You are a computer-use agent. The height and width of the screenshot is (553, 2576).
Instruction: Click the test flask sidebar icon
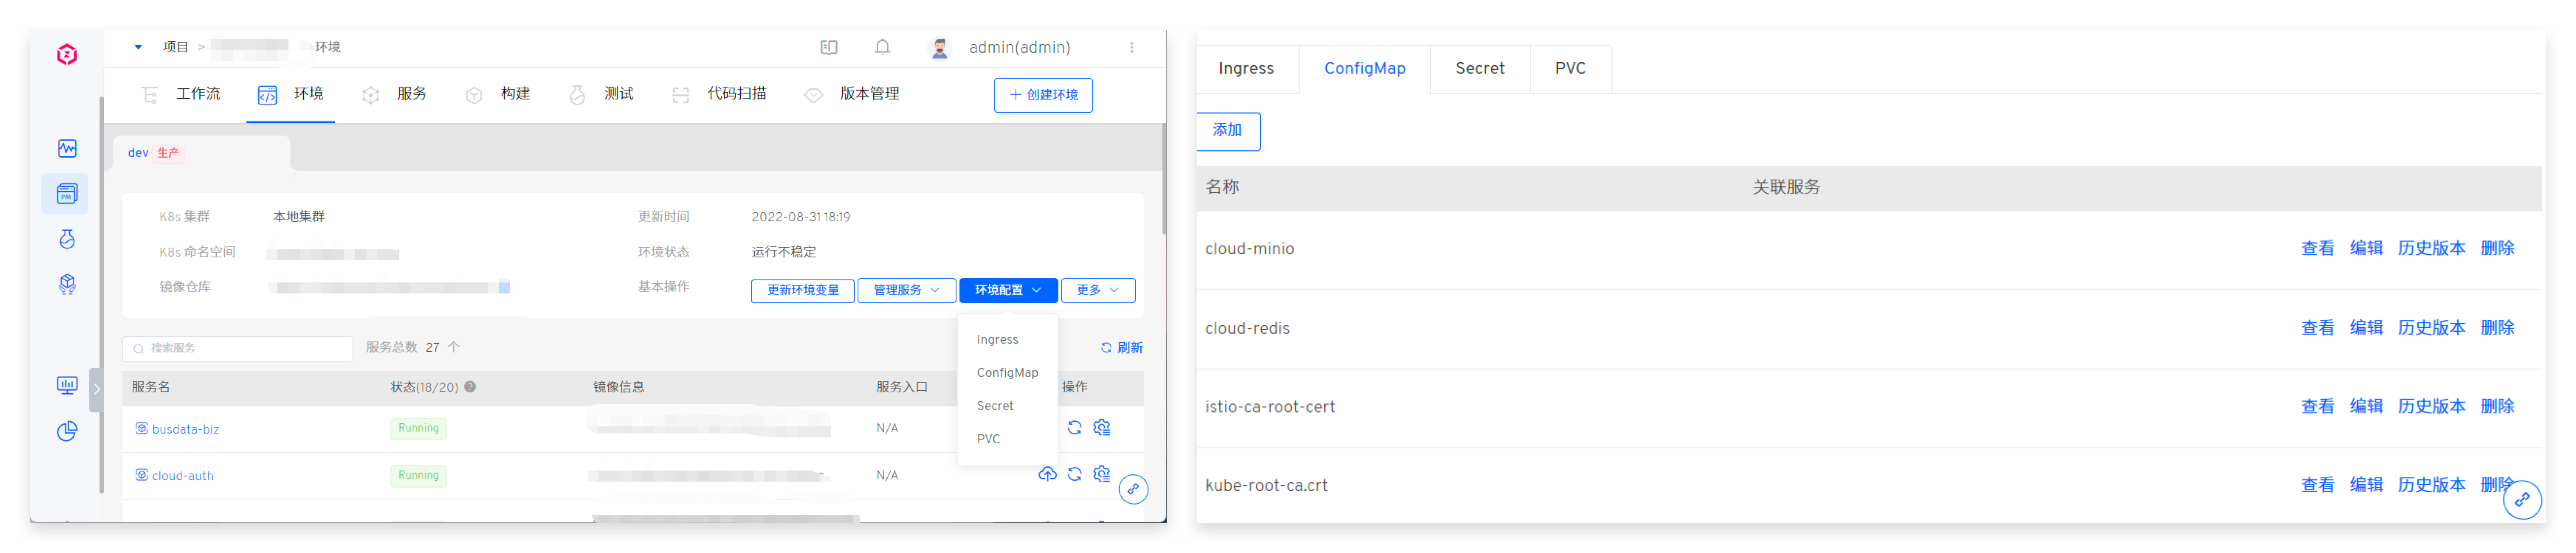point(67,239)
